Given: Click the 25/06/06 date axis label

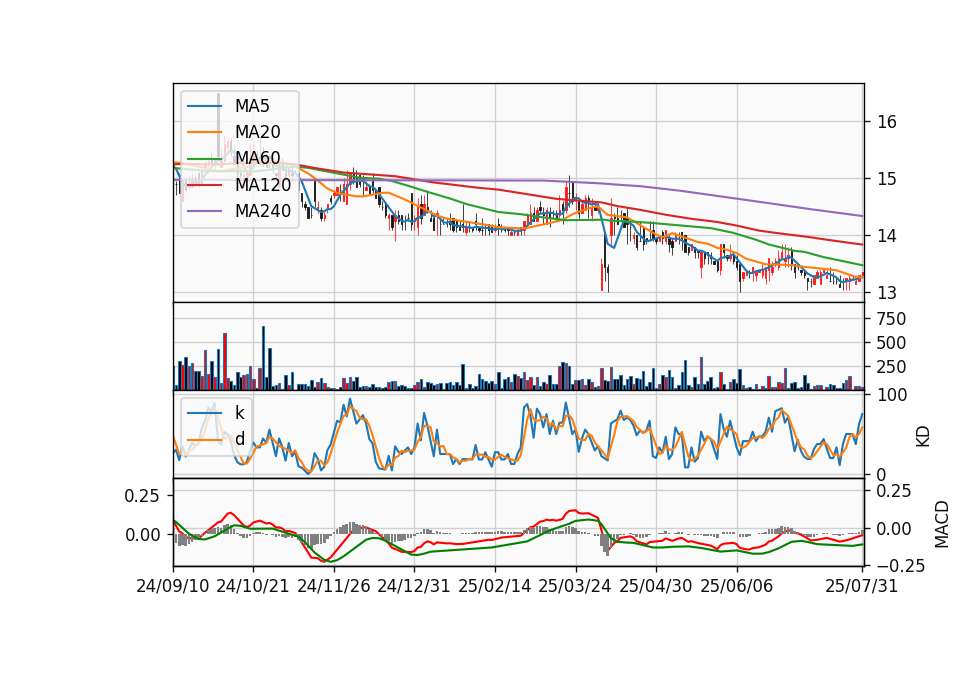Looking at the screenshot, I should 737,586.
